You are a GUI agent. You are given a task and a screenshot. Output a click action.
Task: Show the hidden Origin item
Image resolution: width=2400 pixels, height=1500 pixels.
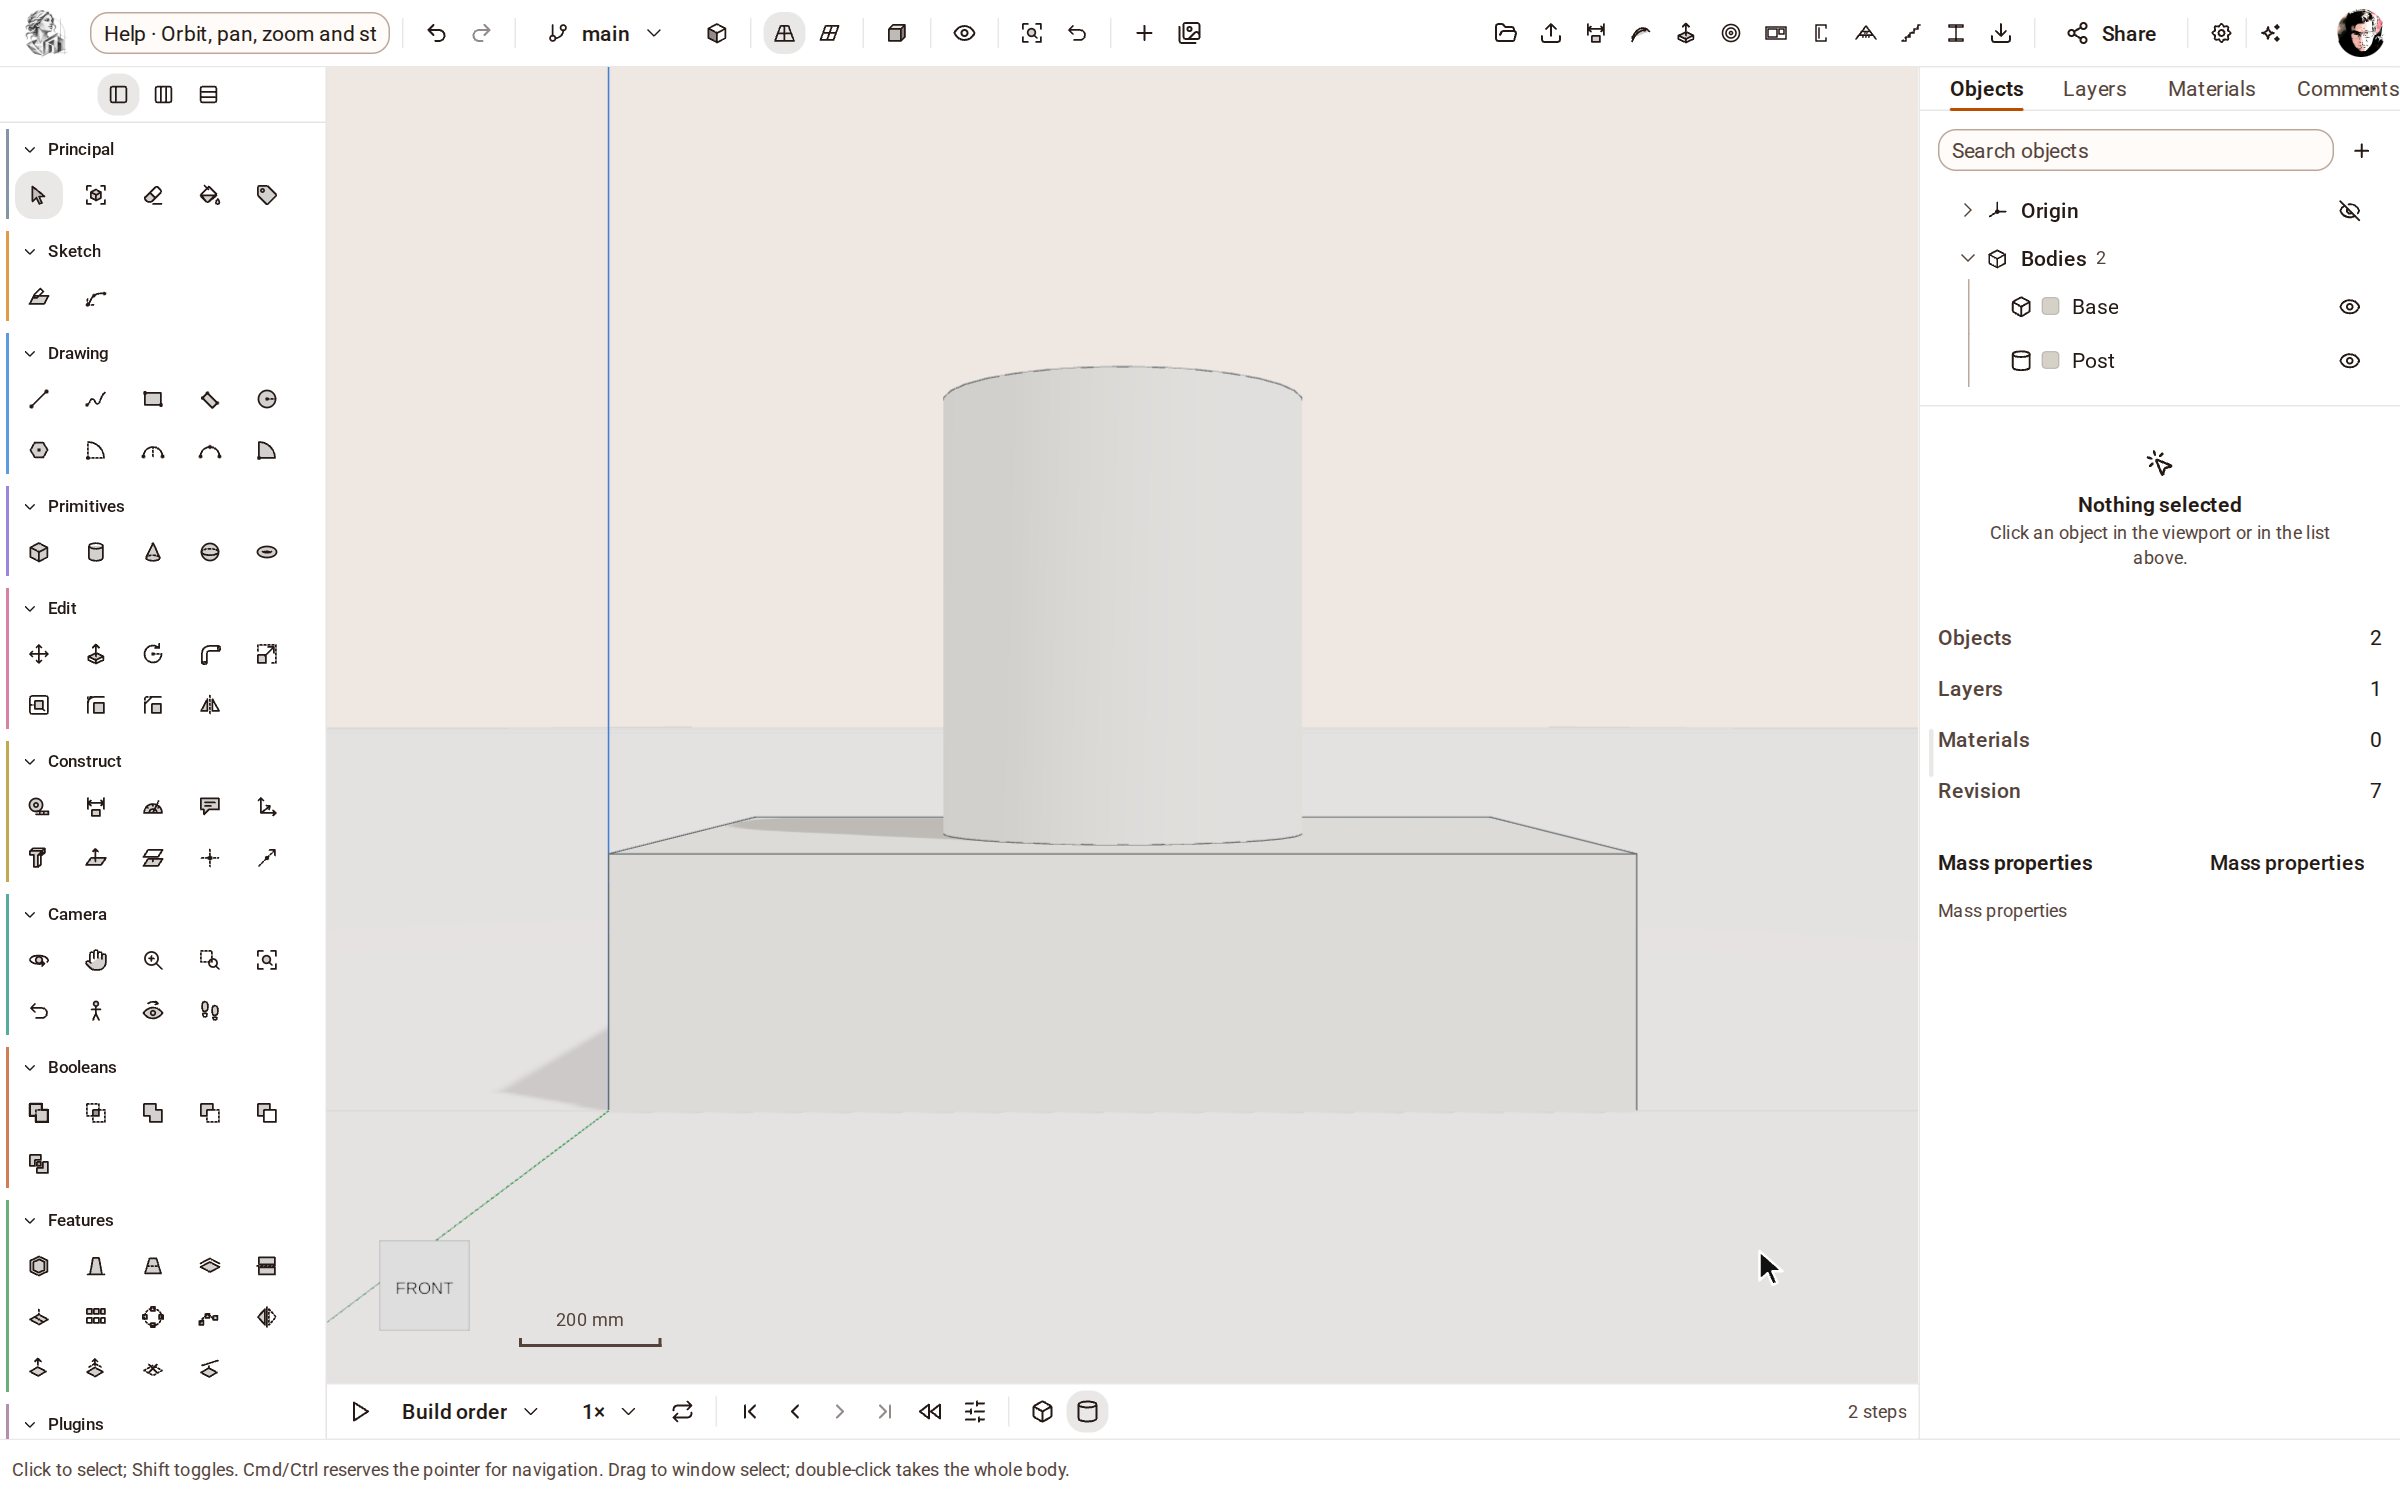pos(2350,211)
